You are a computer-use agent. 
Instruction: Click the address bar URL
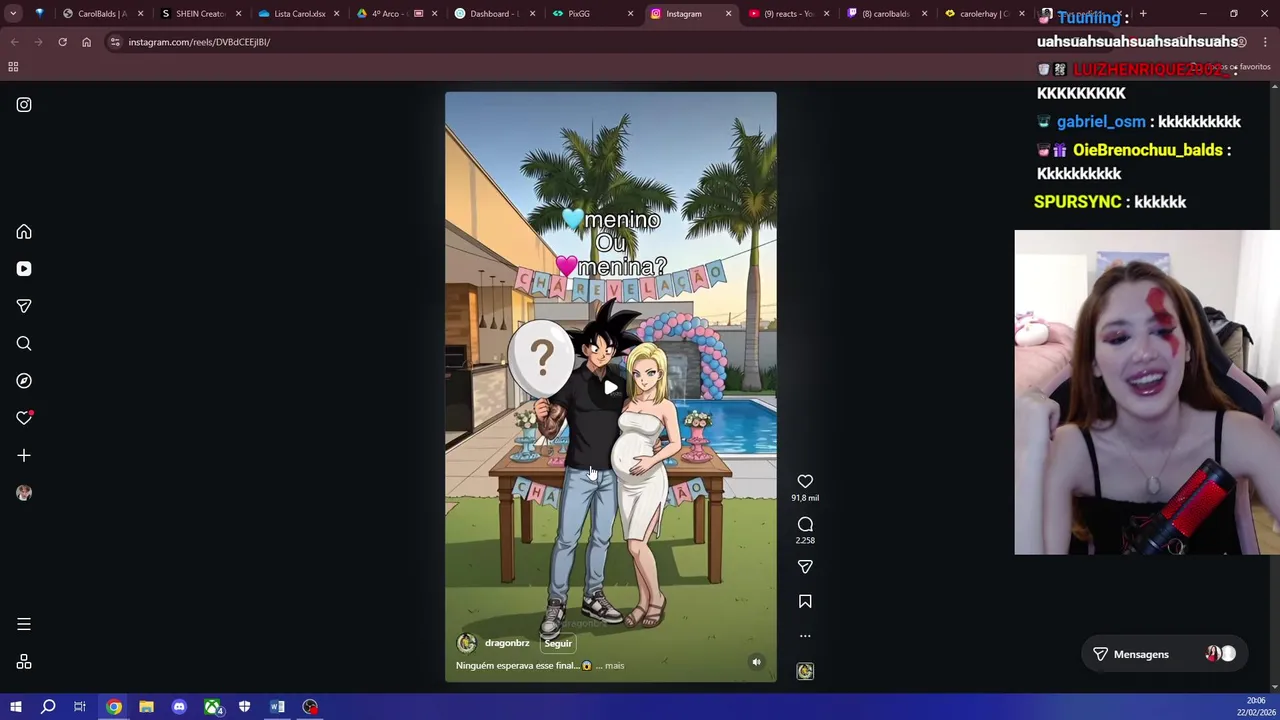click(x=199, y=42)
